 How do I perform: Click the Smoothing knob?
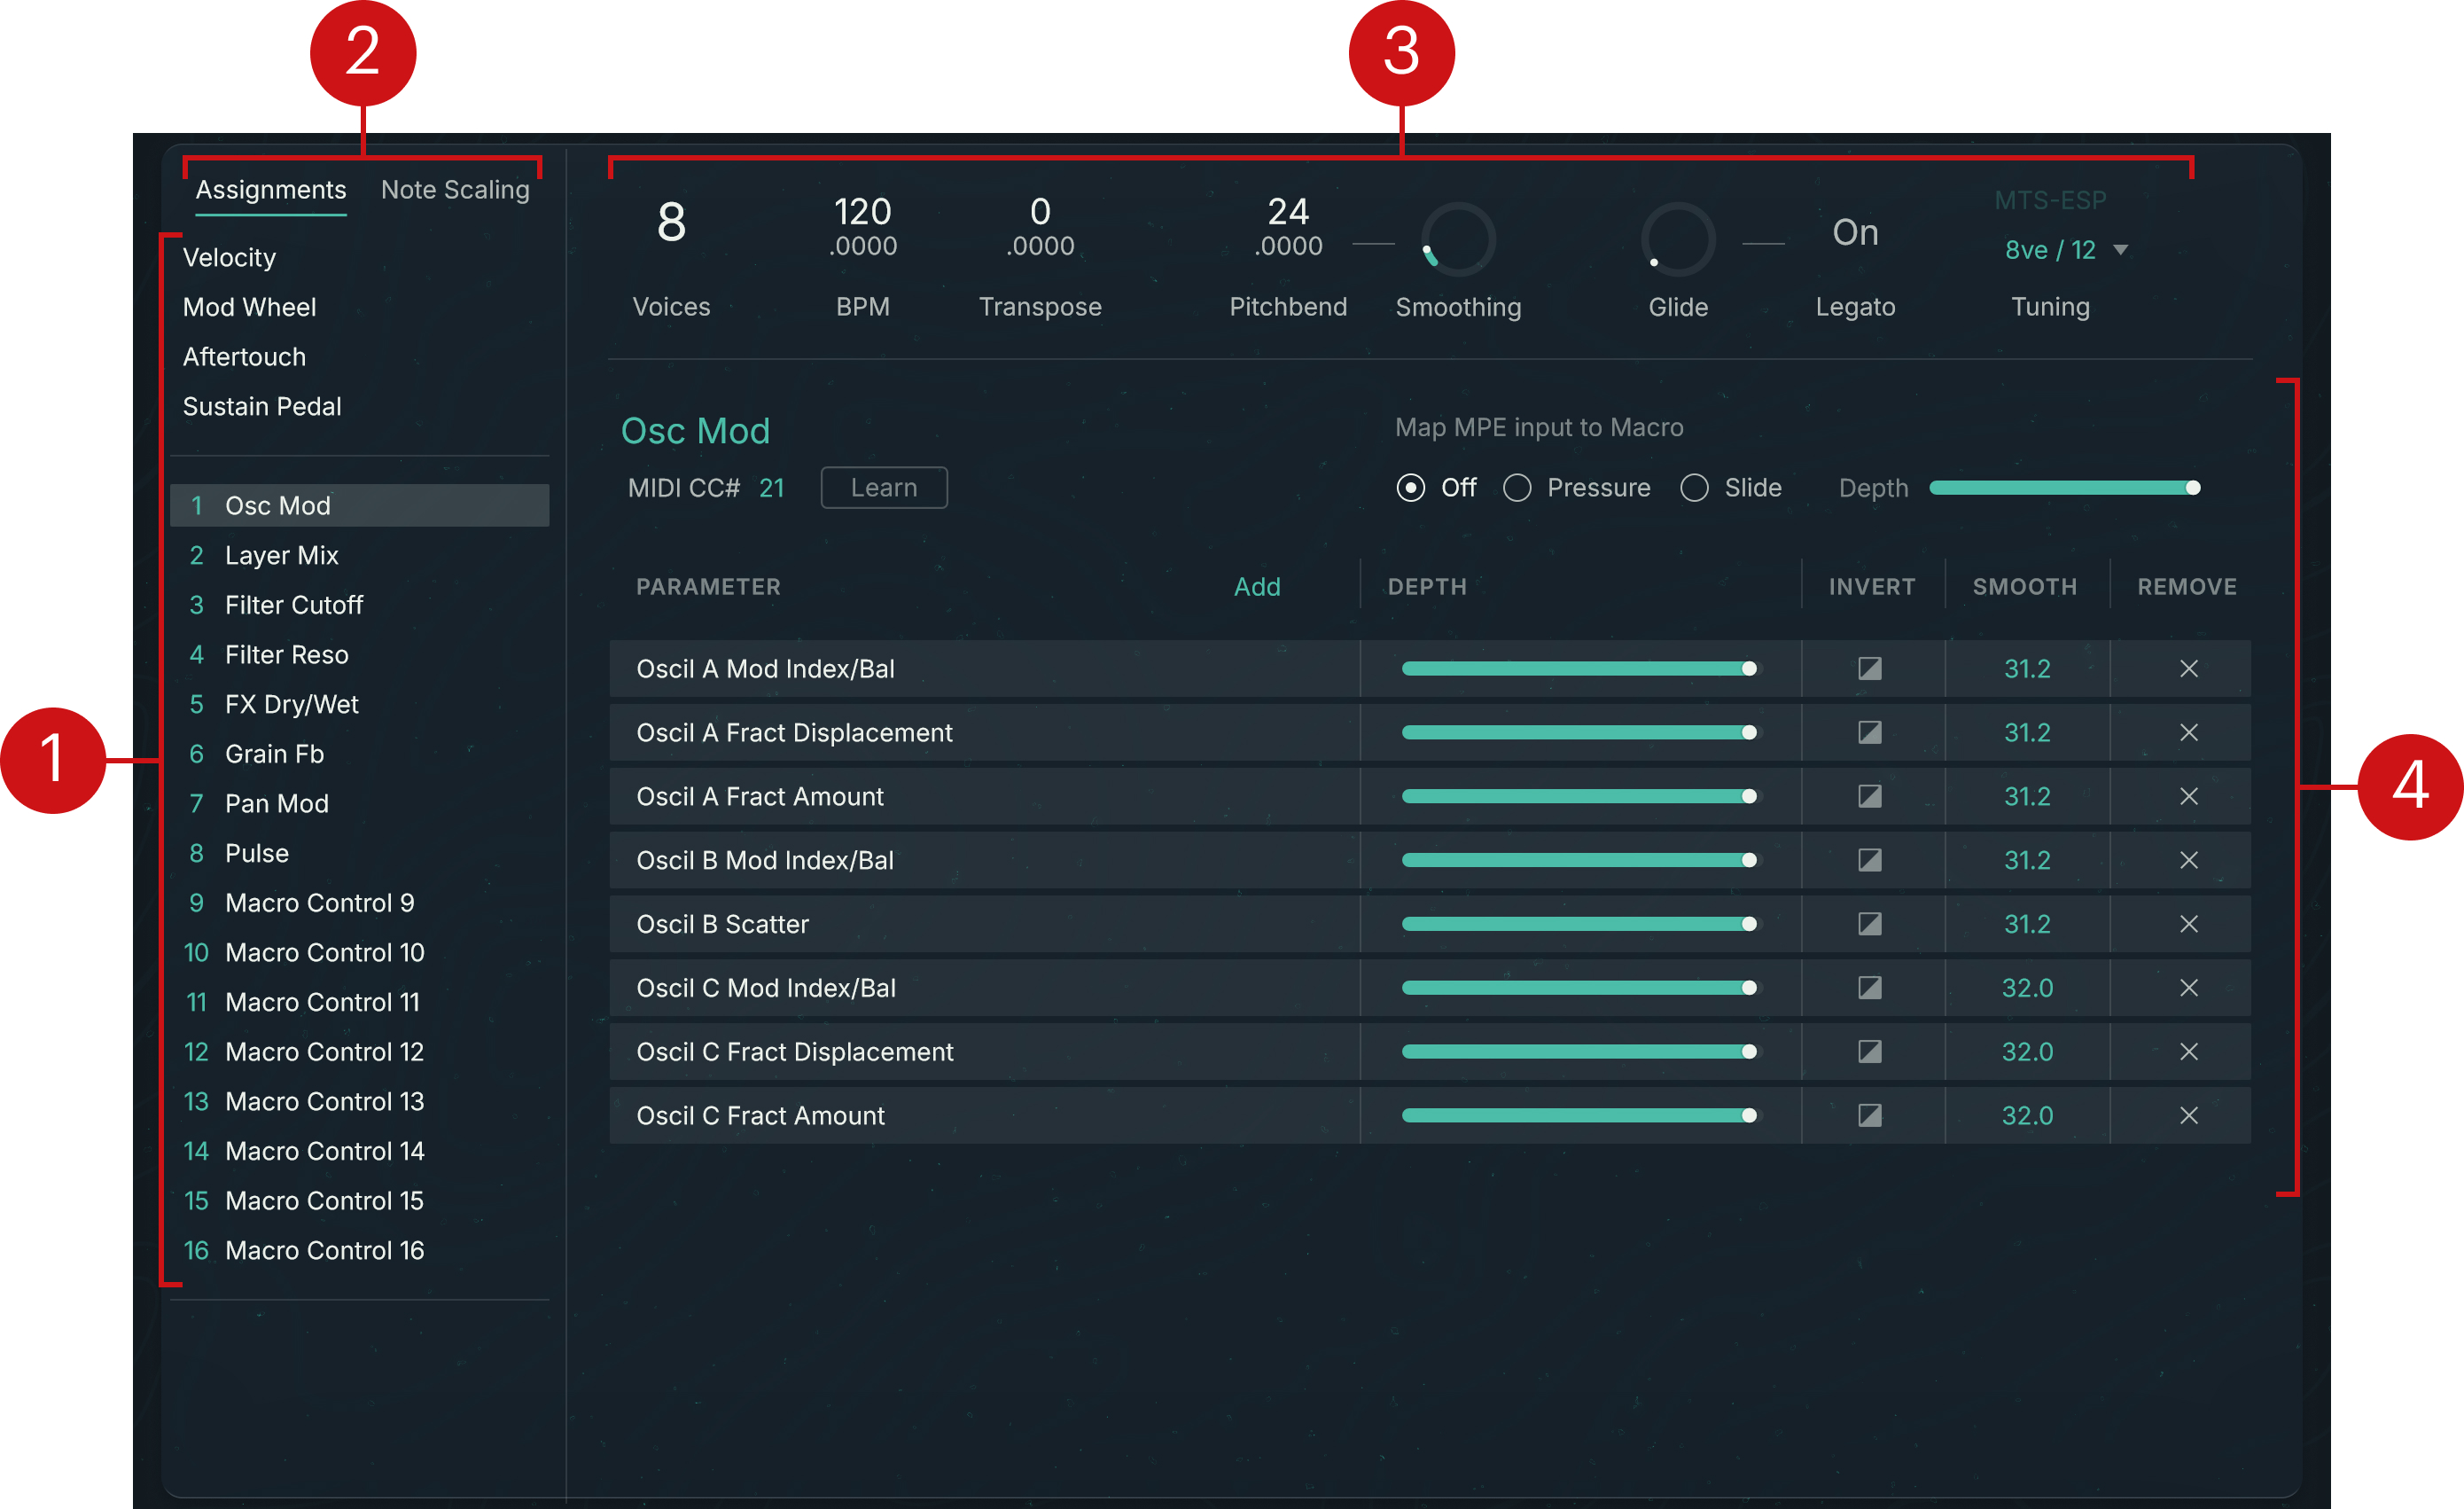(x=1458, y=240)
